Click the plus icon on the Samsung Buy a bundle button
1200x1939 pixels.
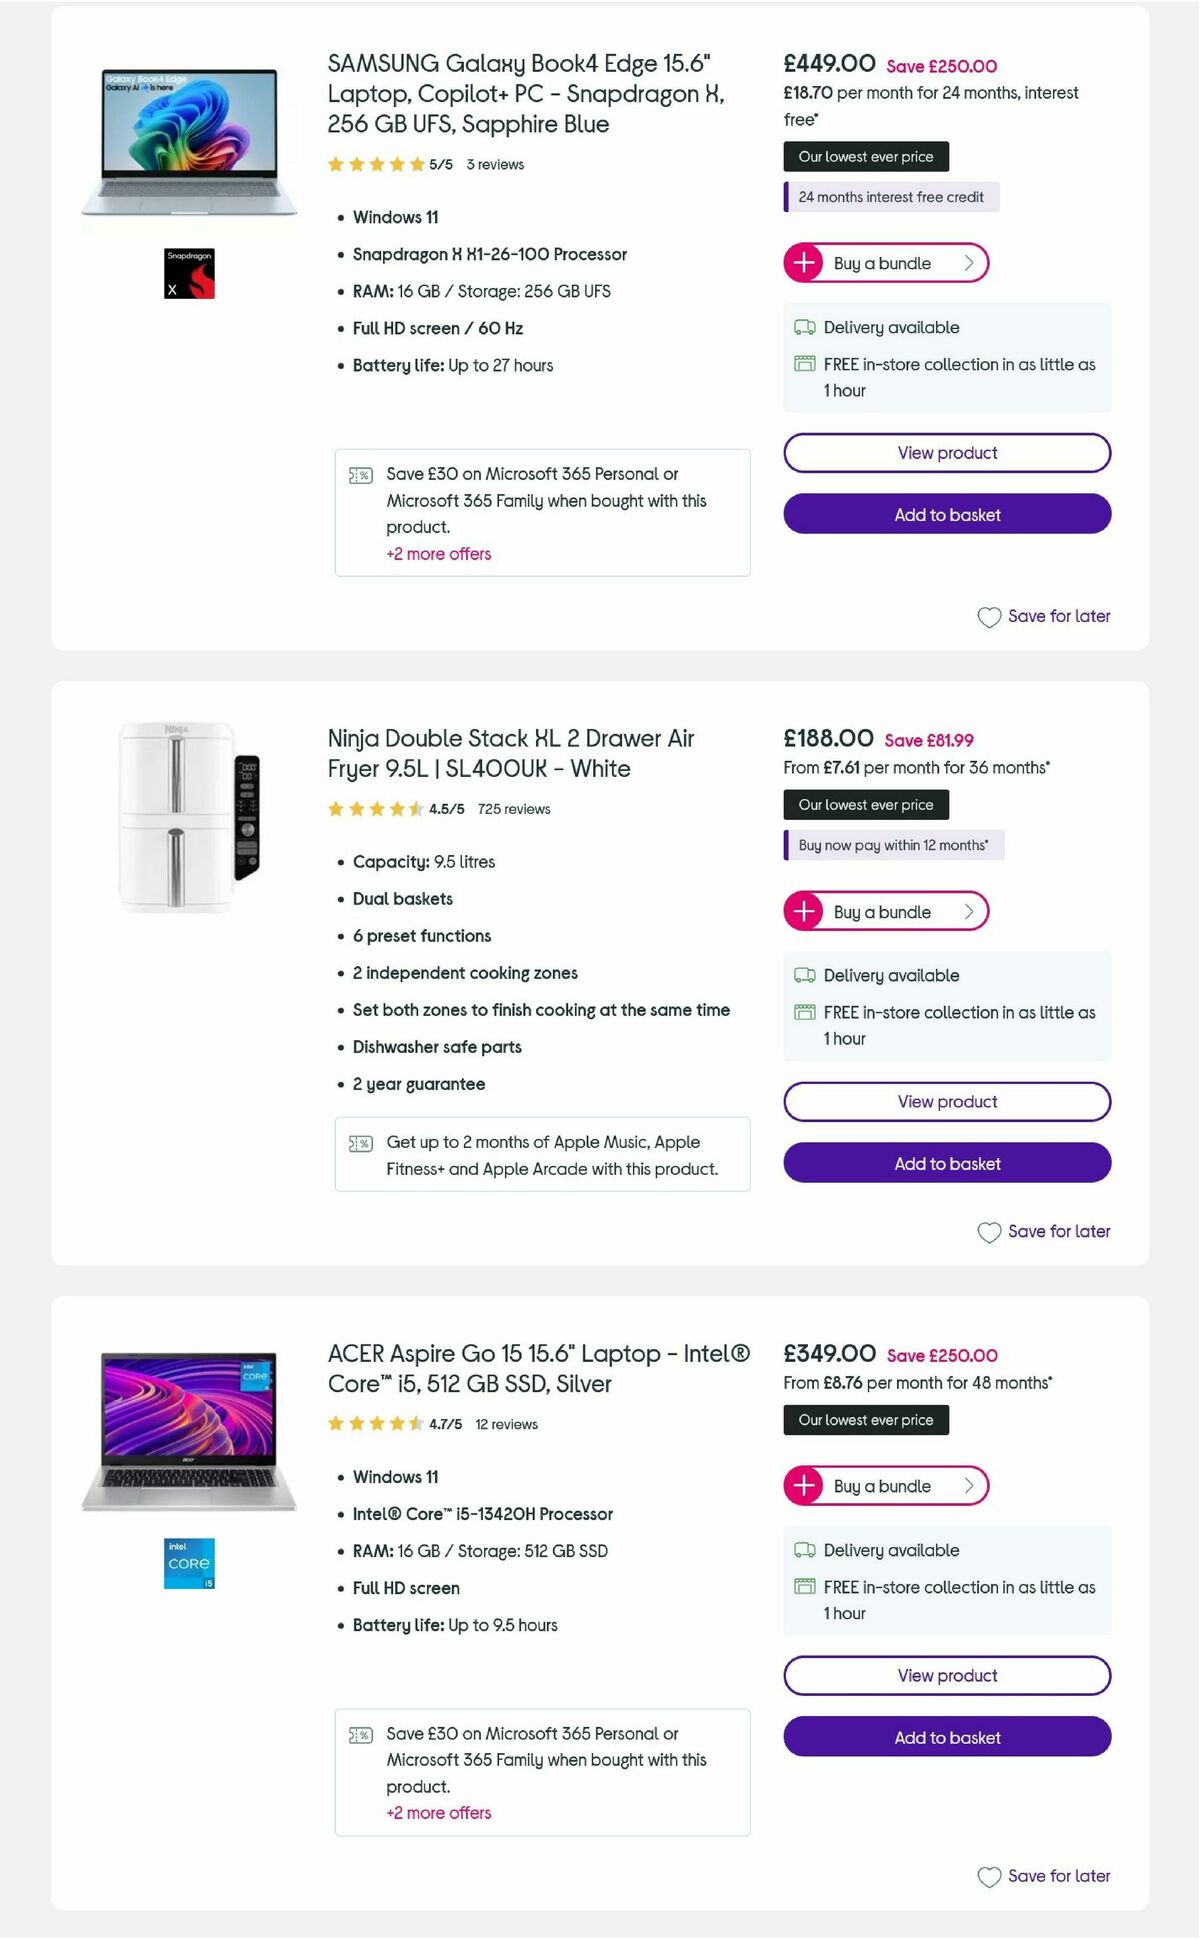coord(804,263)
